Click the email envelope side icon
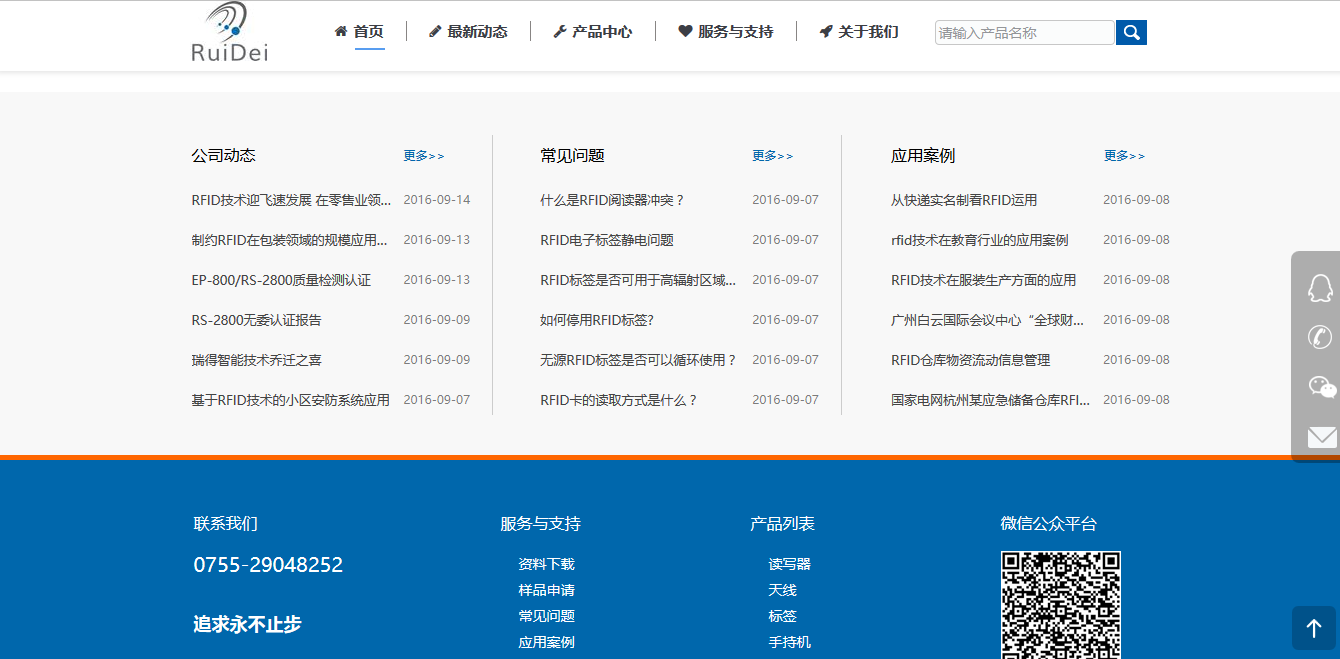1340x659 pixels. click(1321, 437)
